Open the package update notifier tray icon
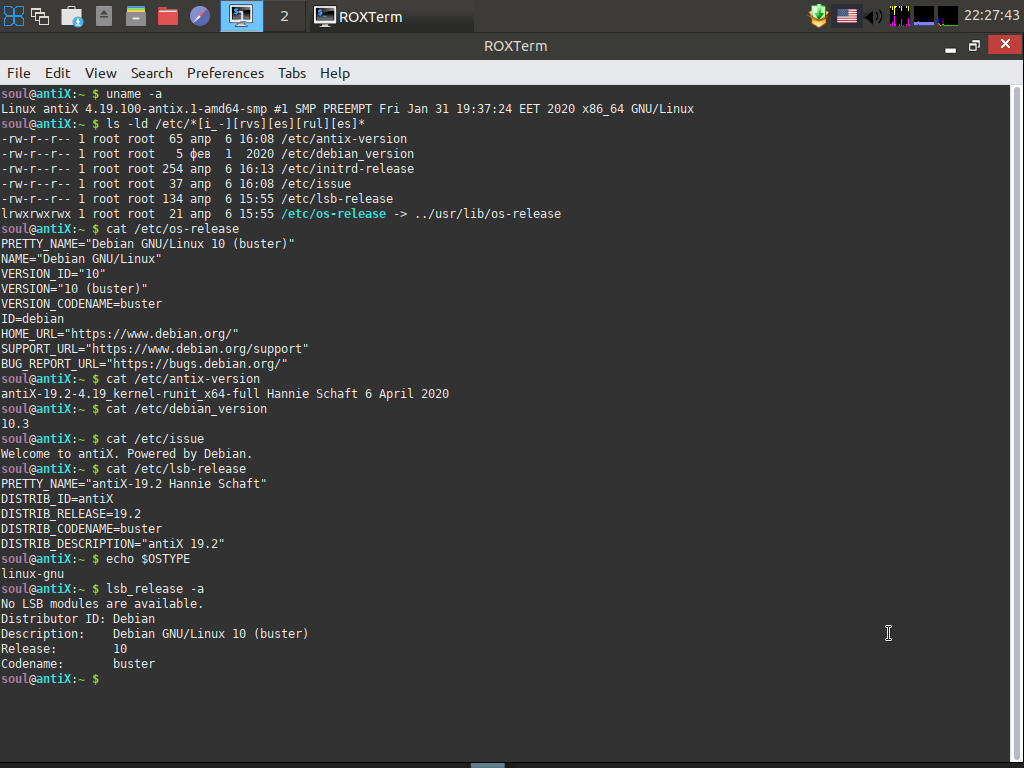Viewport: 1024px width, 768px height. (x=818, y=16)
